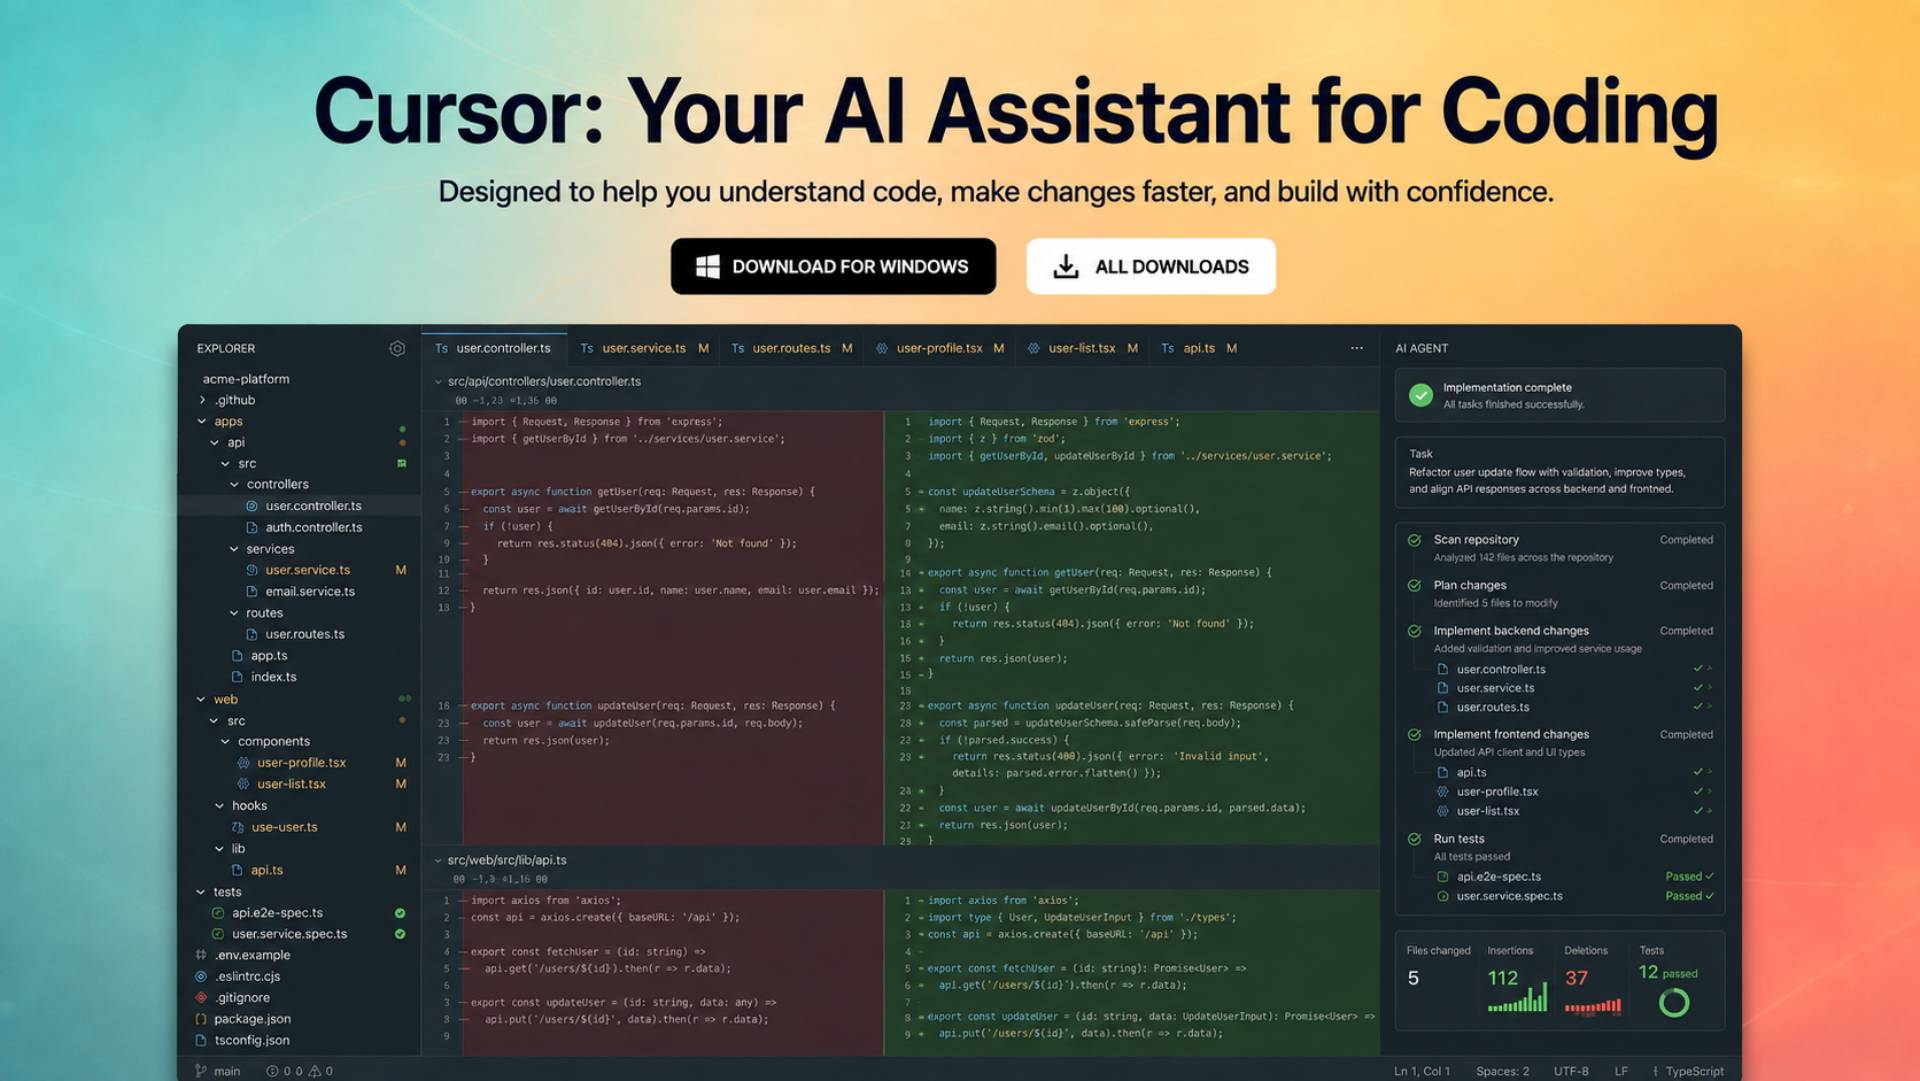This screenshot has width=1920, height=1081.
Task: Click Spaces: 2 in the status bar
Action: pyautogui.click(x=1502, y=1071)
